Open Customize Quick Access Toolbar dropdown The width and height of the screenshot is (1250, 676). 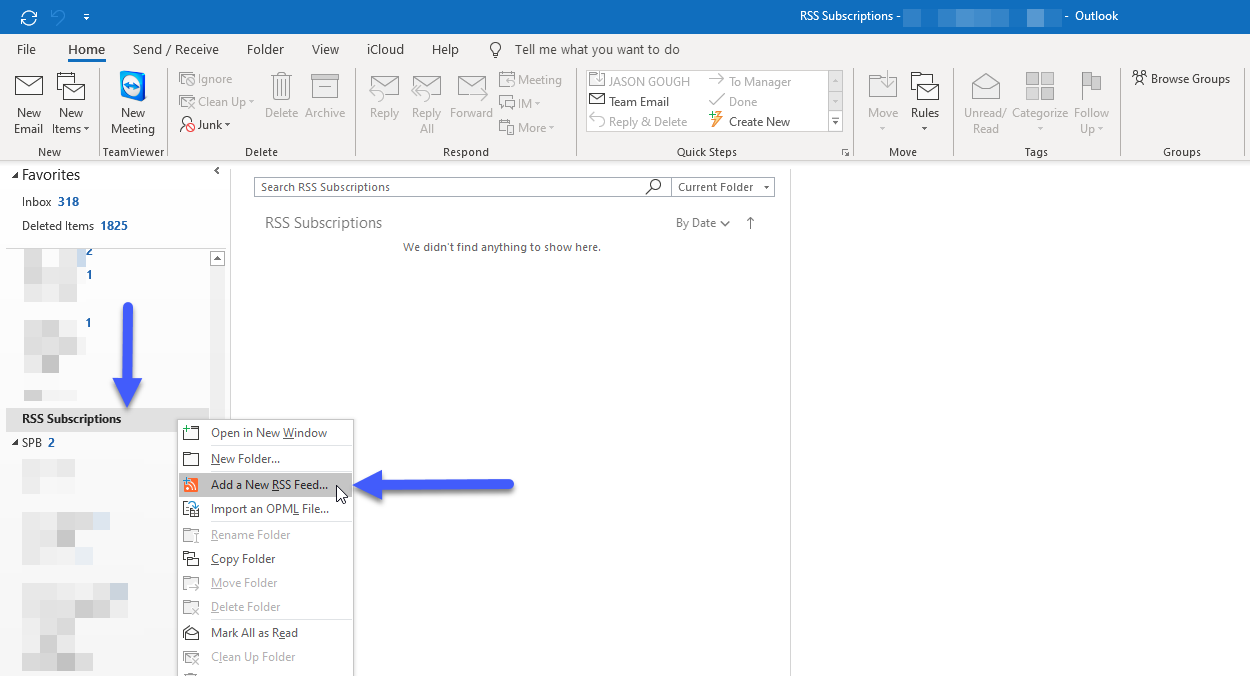pyautogui.click(x=87, y=17)
